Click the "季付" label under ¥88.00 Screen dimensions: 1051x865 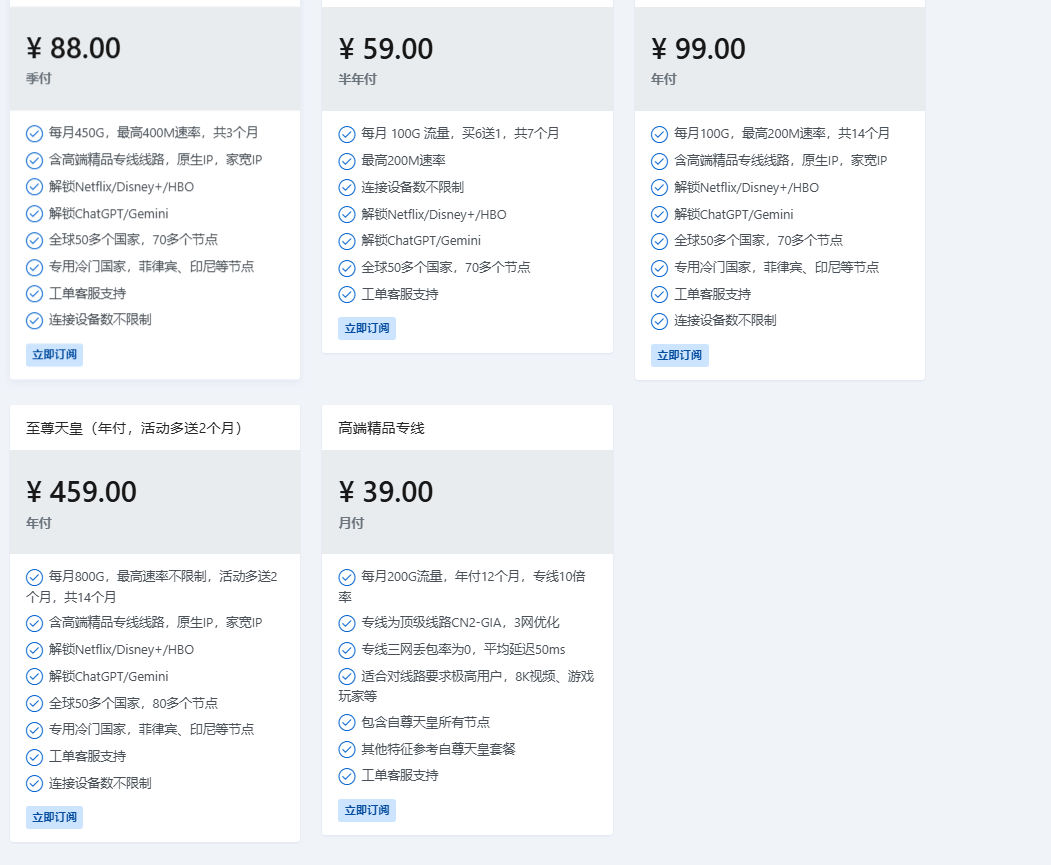pyautogui.click(x=37, y=78)
